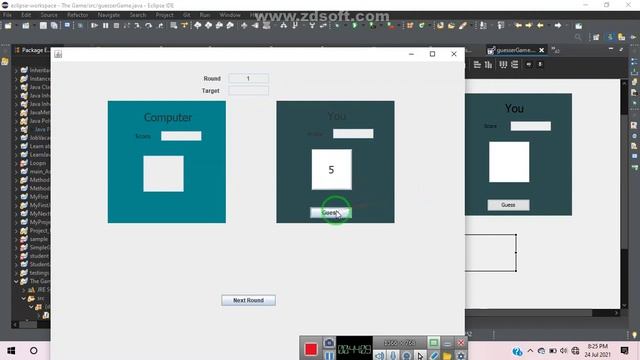
Task: Click the designer distribute horizontal spacing icon
Action: pyautogui.click(x=503, y=64)
